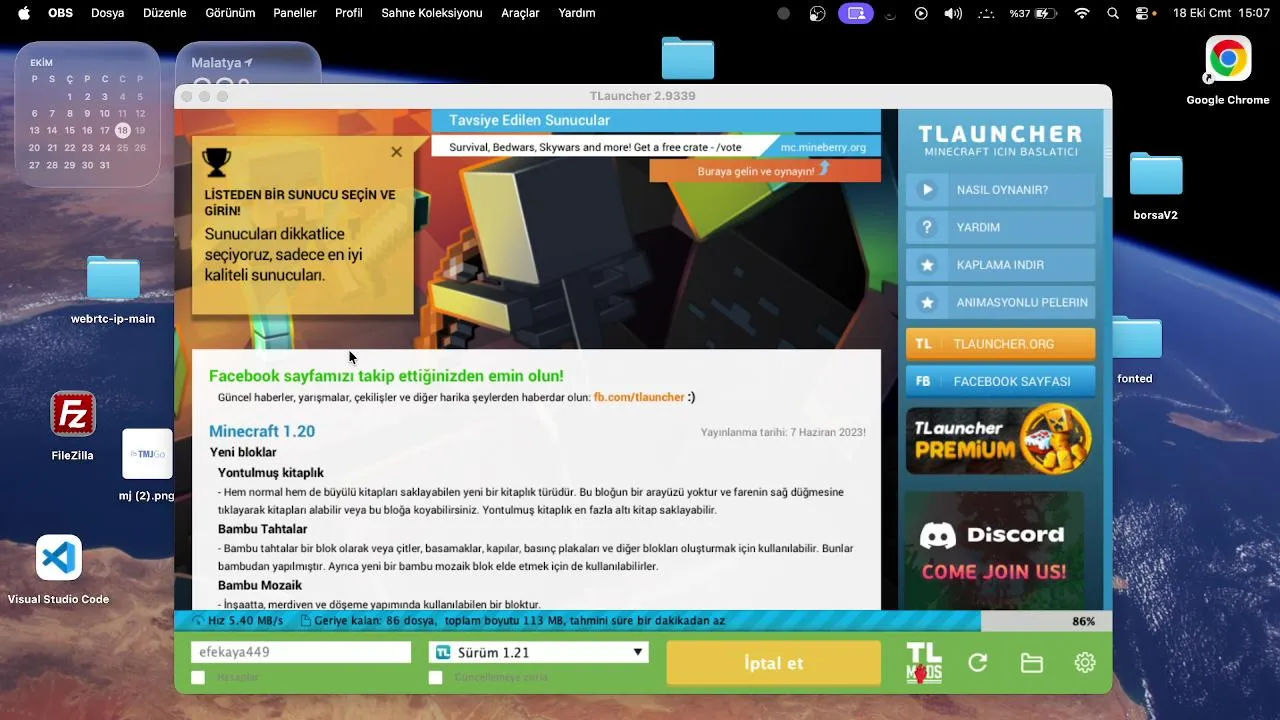Click the Wi-Fi icon in menu bar
1280x720 pixels.
[x=1081, y=13]
